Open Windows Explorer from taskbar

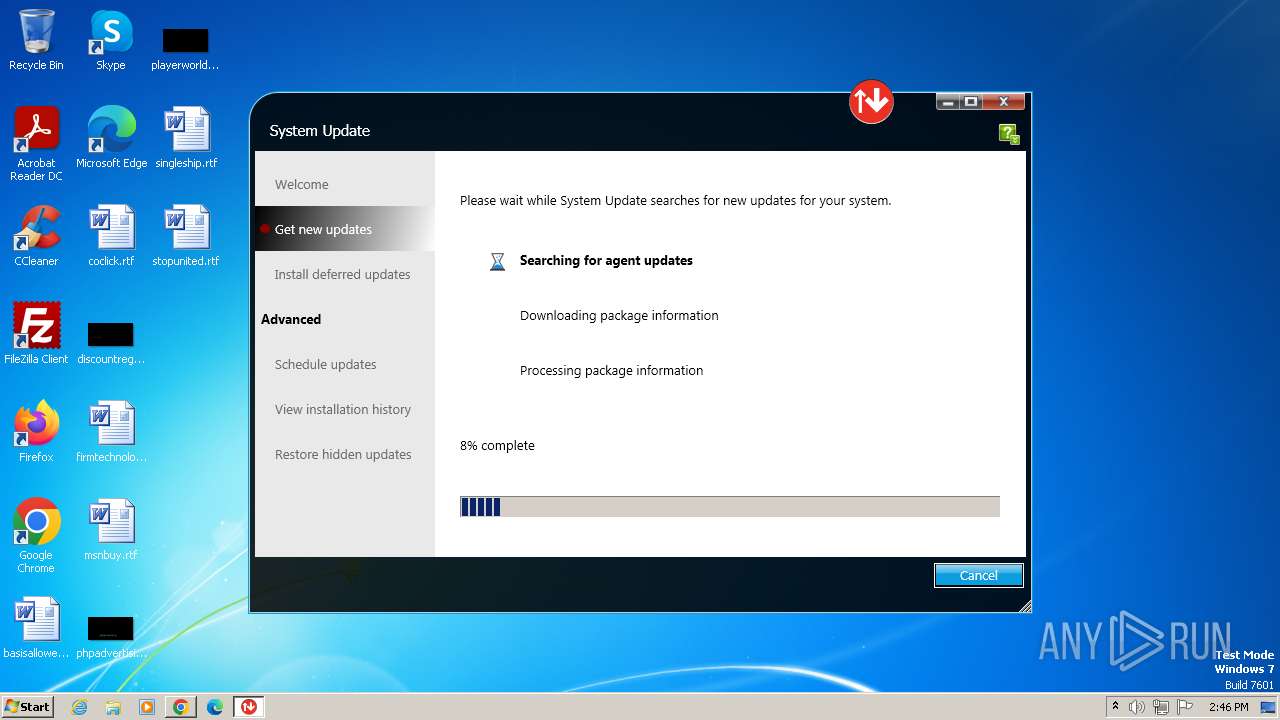point(113,707)
